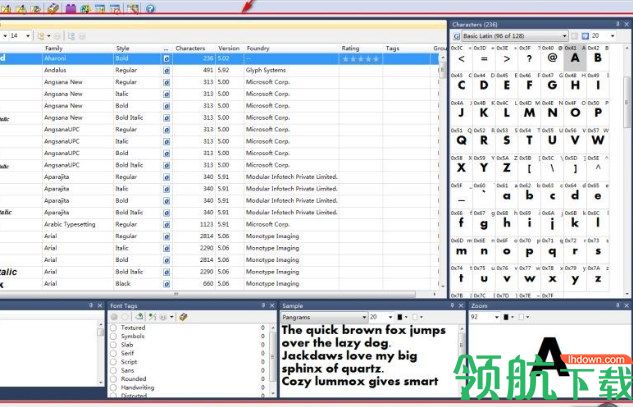Open the Zoom panel text color dropdown arrow
Viewport: 633px width, 407px height.
pyautogui.click(x=513, y=317)
